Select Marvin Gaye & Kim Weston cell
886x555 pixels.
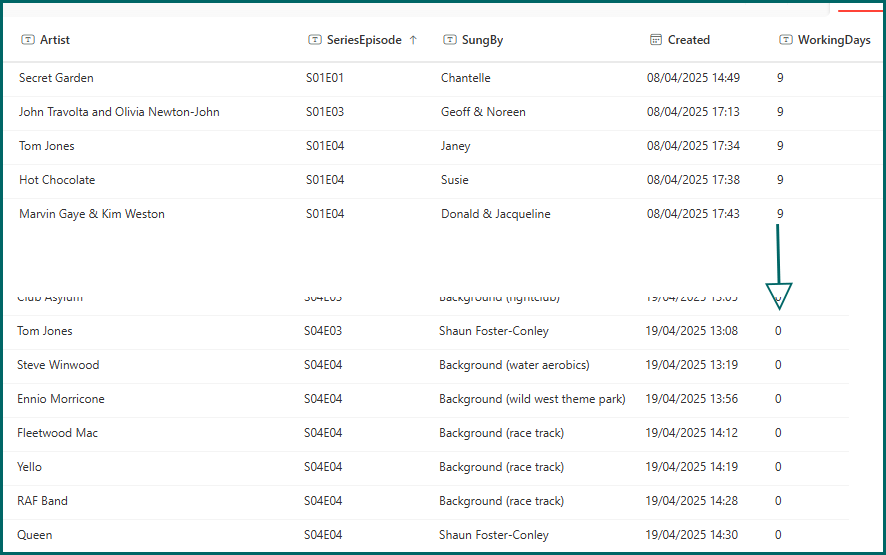[92, 214]
